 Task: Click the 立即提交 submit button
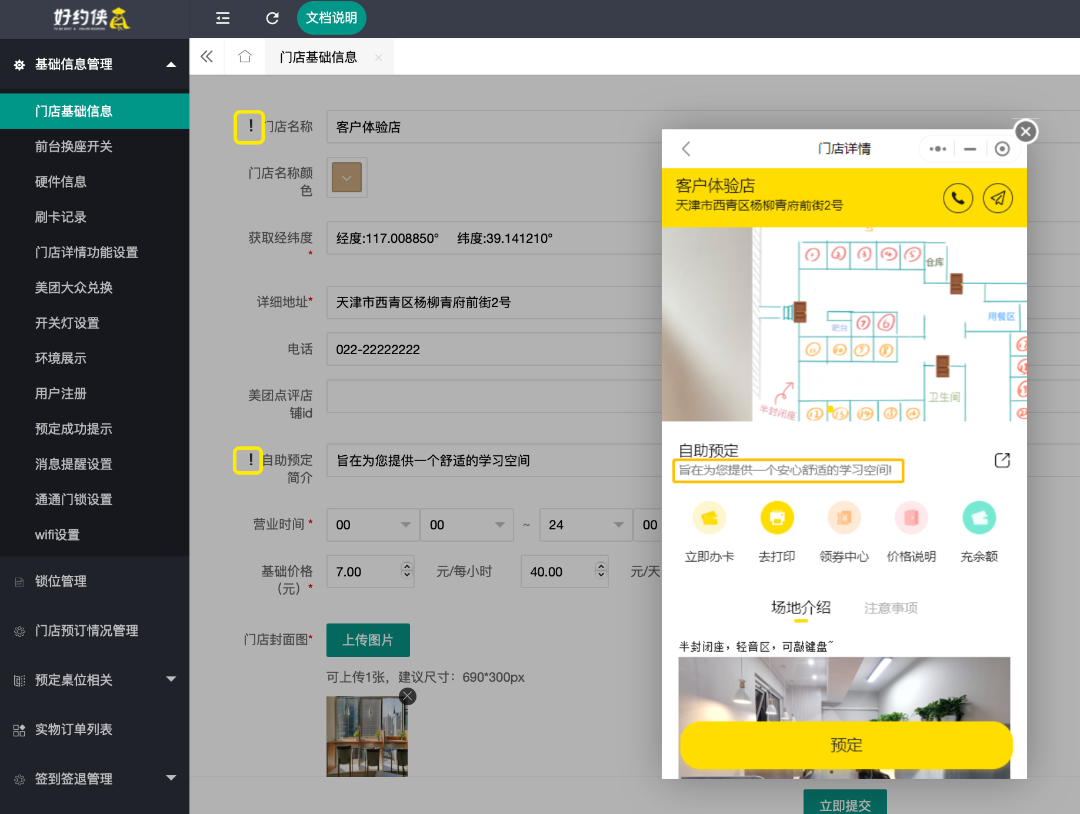coord(846,802)
